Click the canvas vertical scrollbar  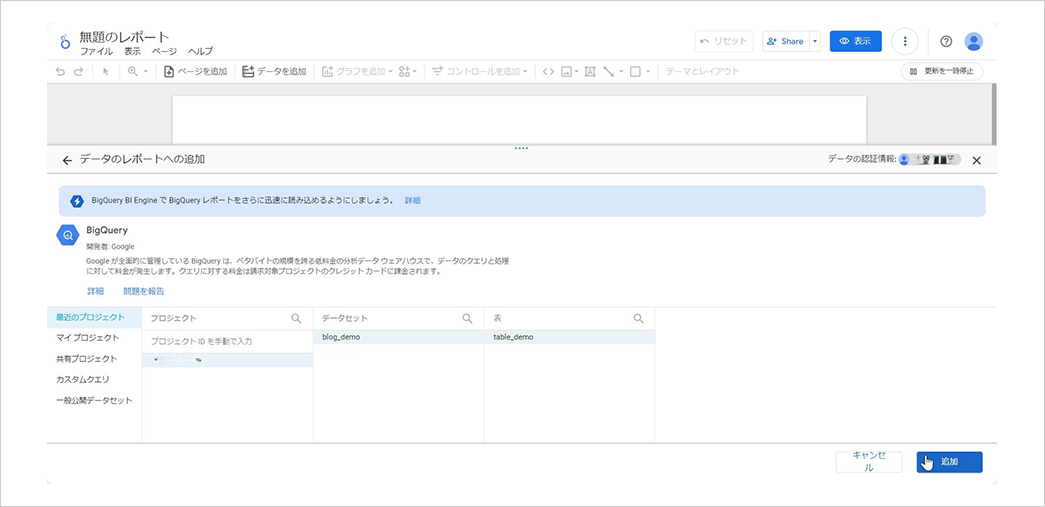coord(993,113)
